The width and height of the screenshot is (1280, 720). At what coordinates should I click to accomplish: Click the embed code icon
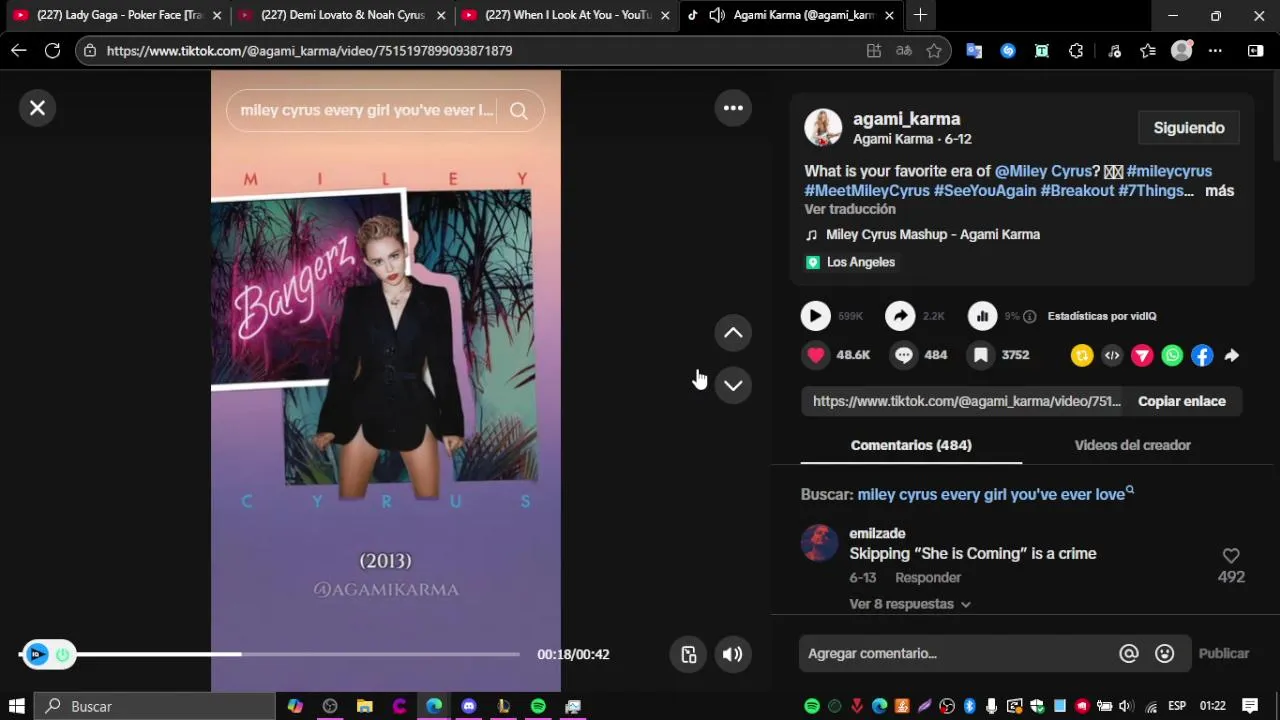coord(1112,355)
